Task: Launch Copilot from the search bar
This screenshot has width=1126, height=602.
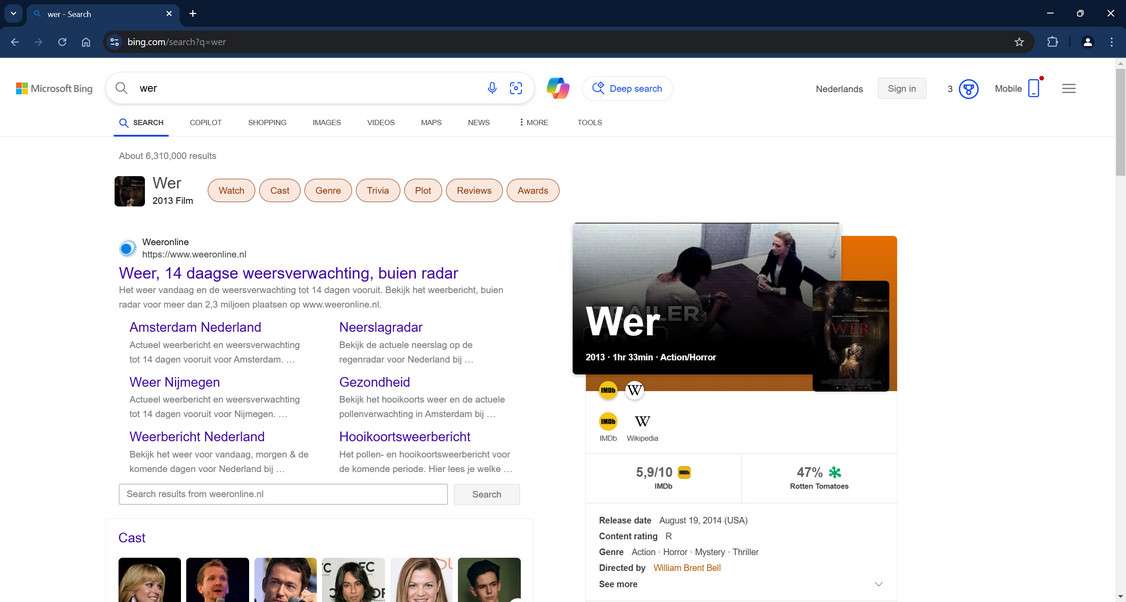Action: pos(558,88)
